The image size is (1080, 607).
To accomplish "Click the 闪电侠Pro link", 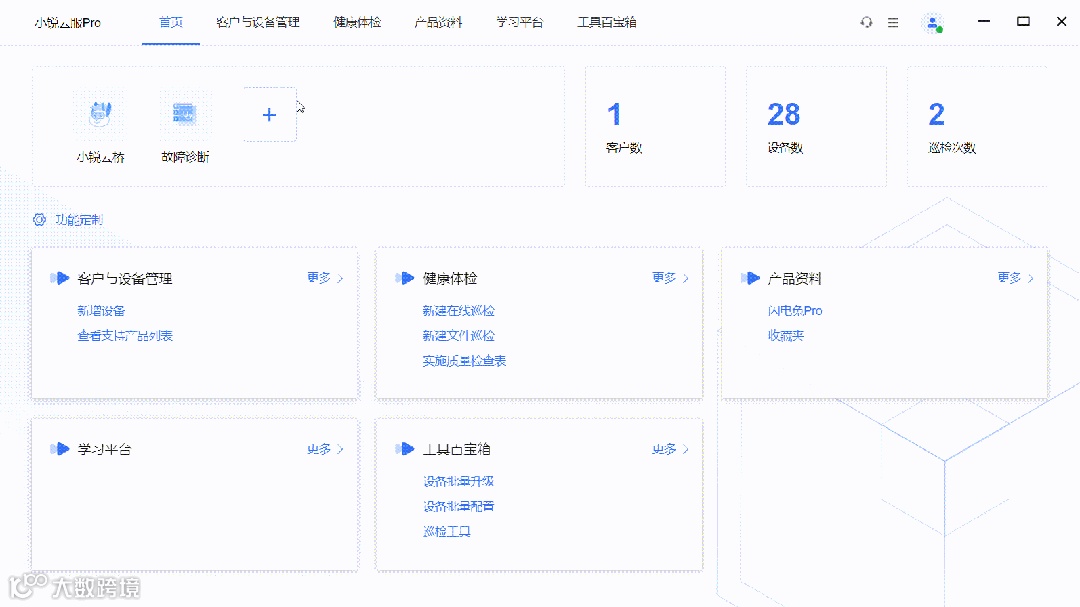I will (x=795, y=310).
